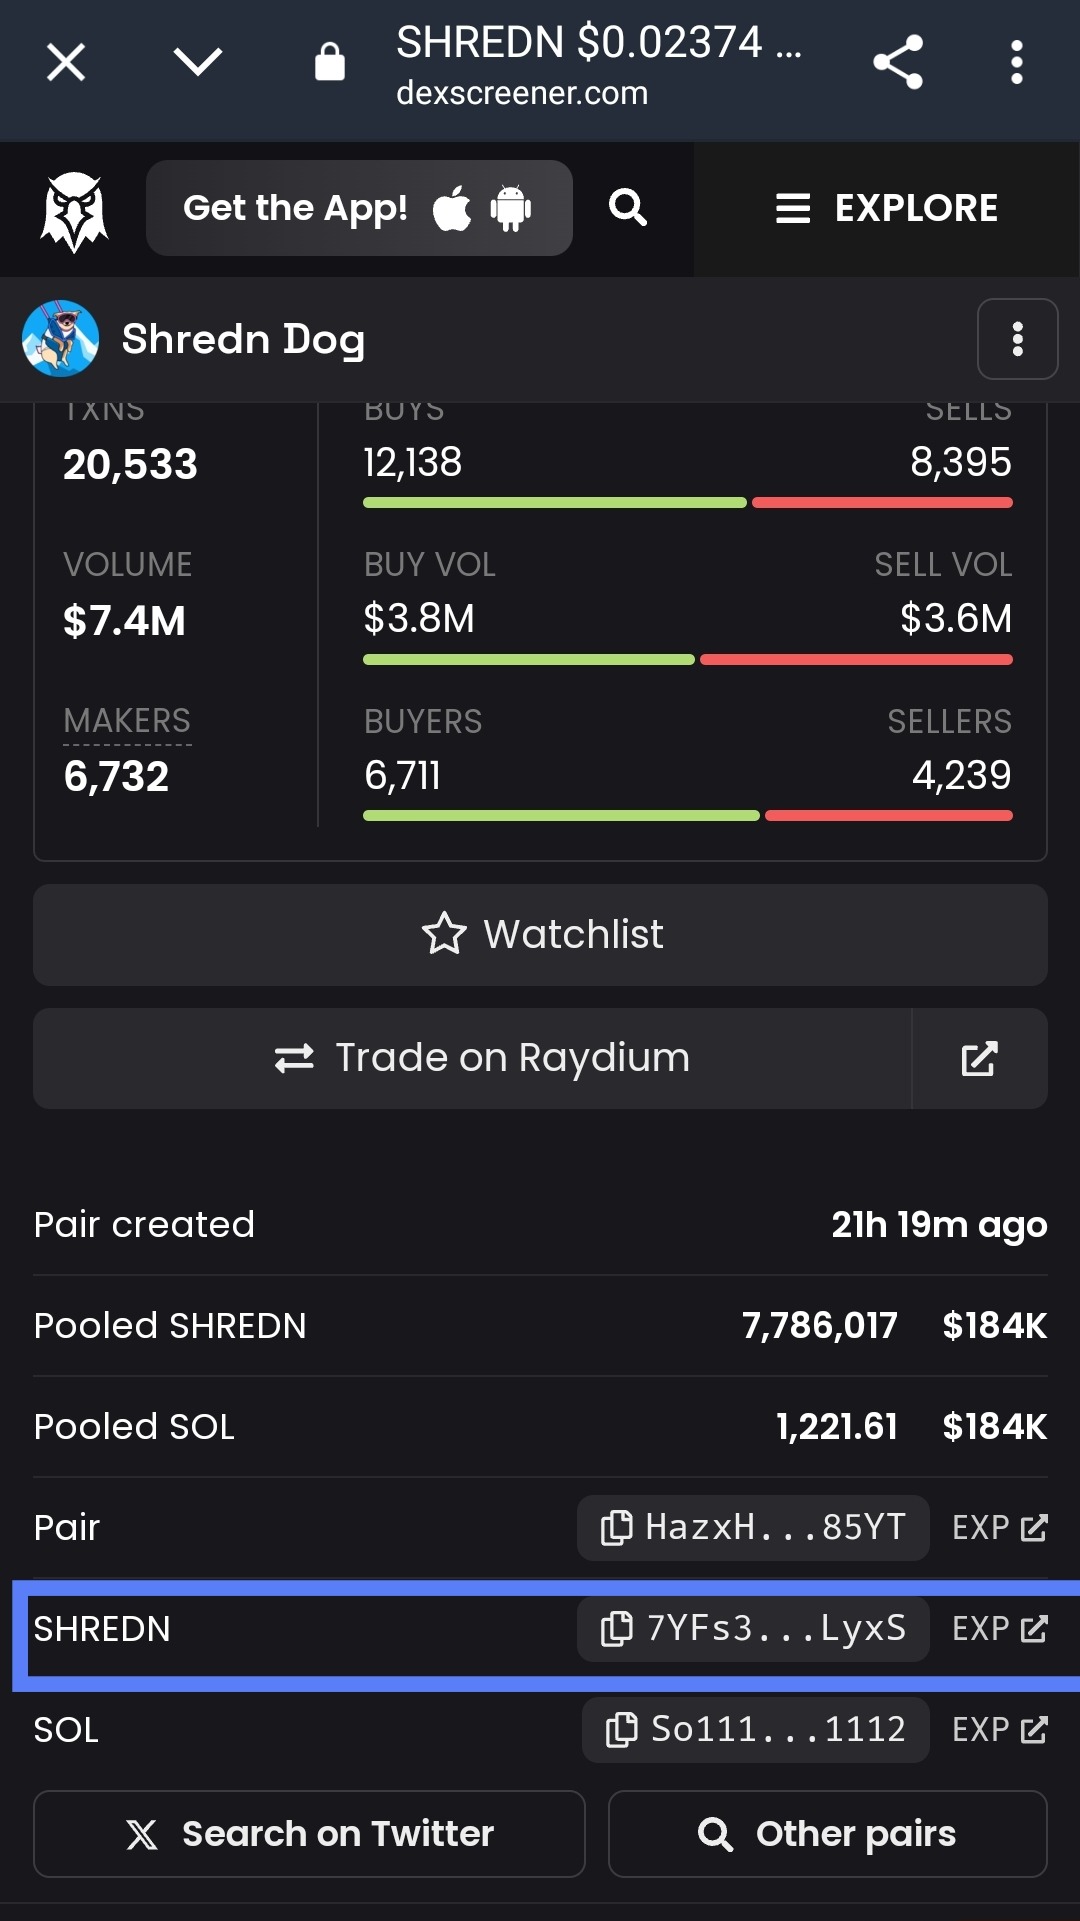Viewport: 1080px width, 1921px height.
Task: Open the EXPLORE menu
Action: tap(887, 208)
